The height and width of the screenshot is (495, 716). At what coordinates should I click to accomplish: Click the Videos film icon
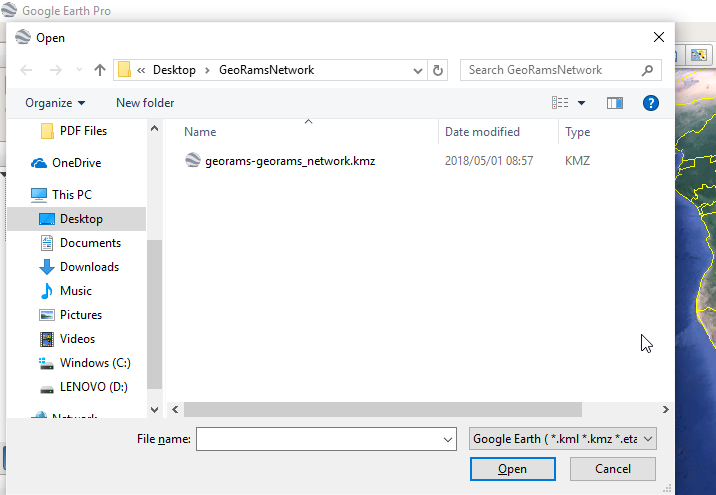[x=47, y=339]
